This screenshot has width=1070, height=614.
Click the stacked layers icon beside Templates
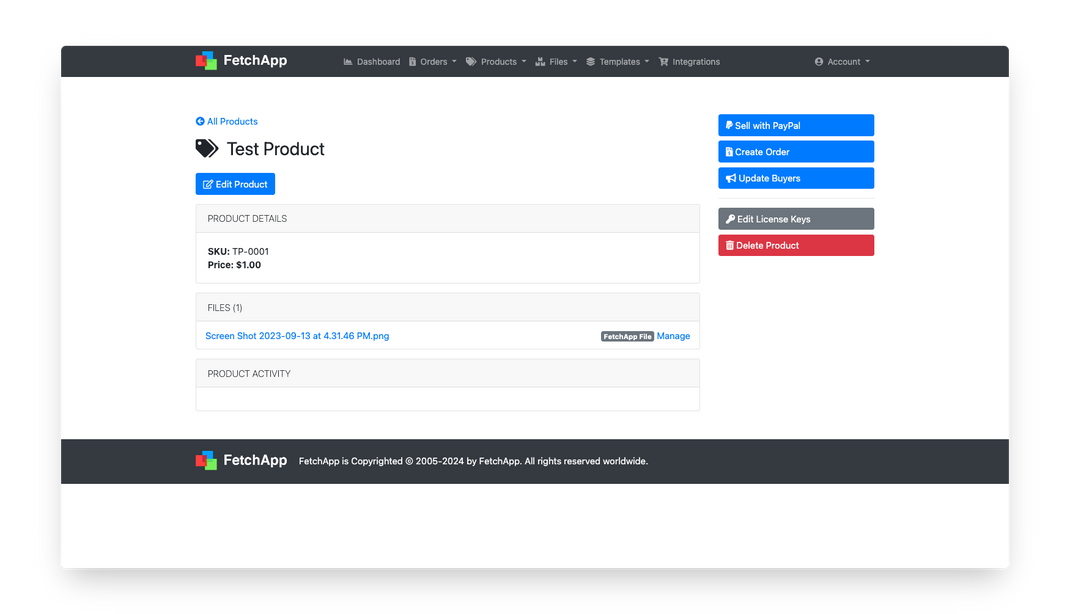(x=589, y=61)
